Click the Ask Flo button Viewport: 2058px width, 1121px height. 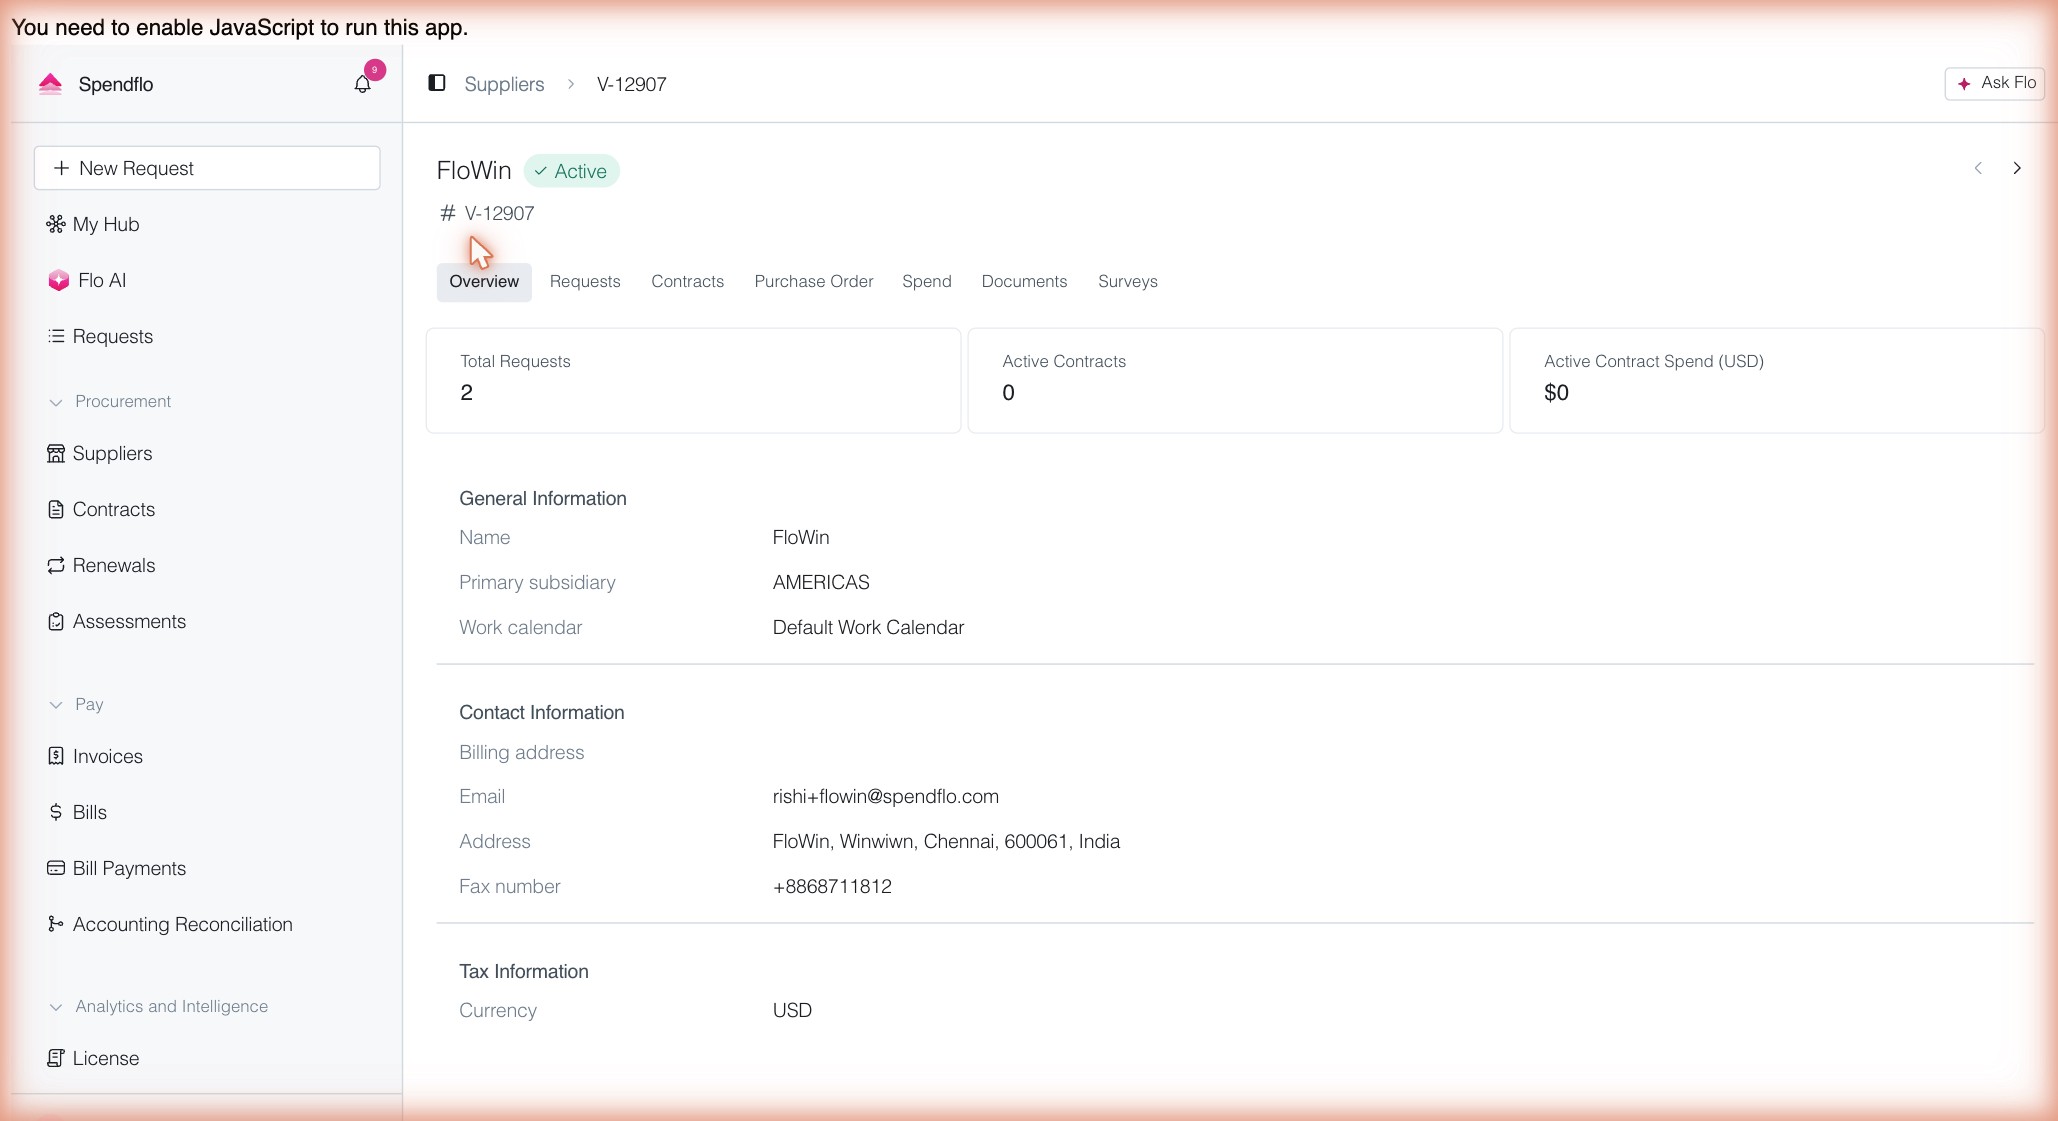click(x=1994, y=83)
